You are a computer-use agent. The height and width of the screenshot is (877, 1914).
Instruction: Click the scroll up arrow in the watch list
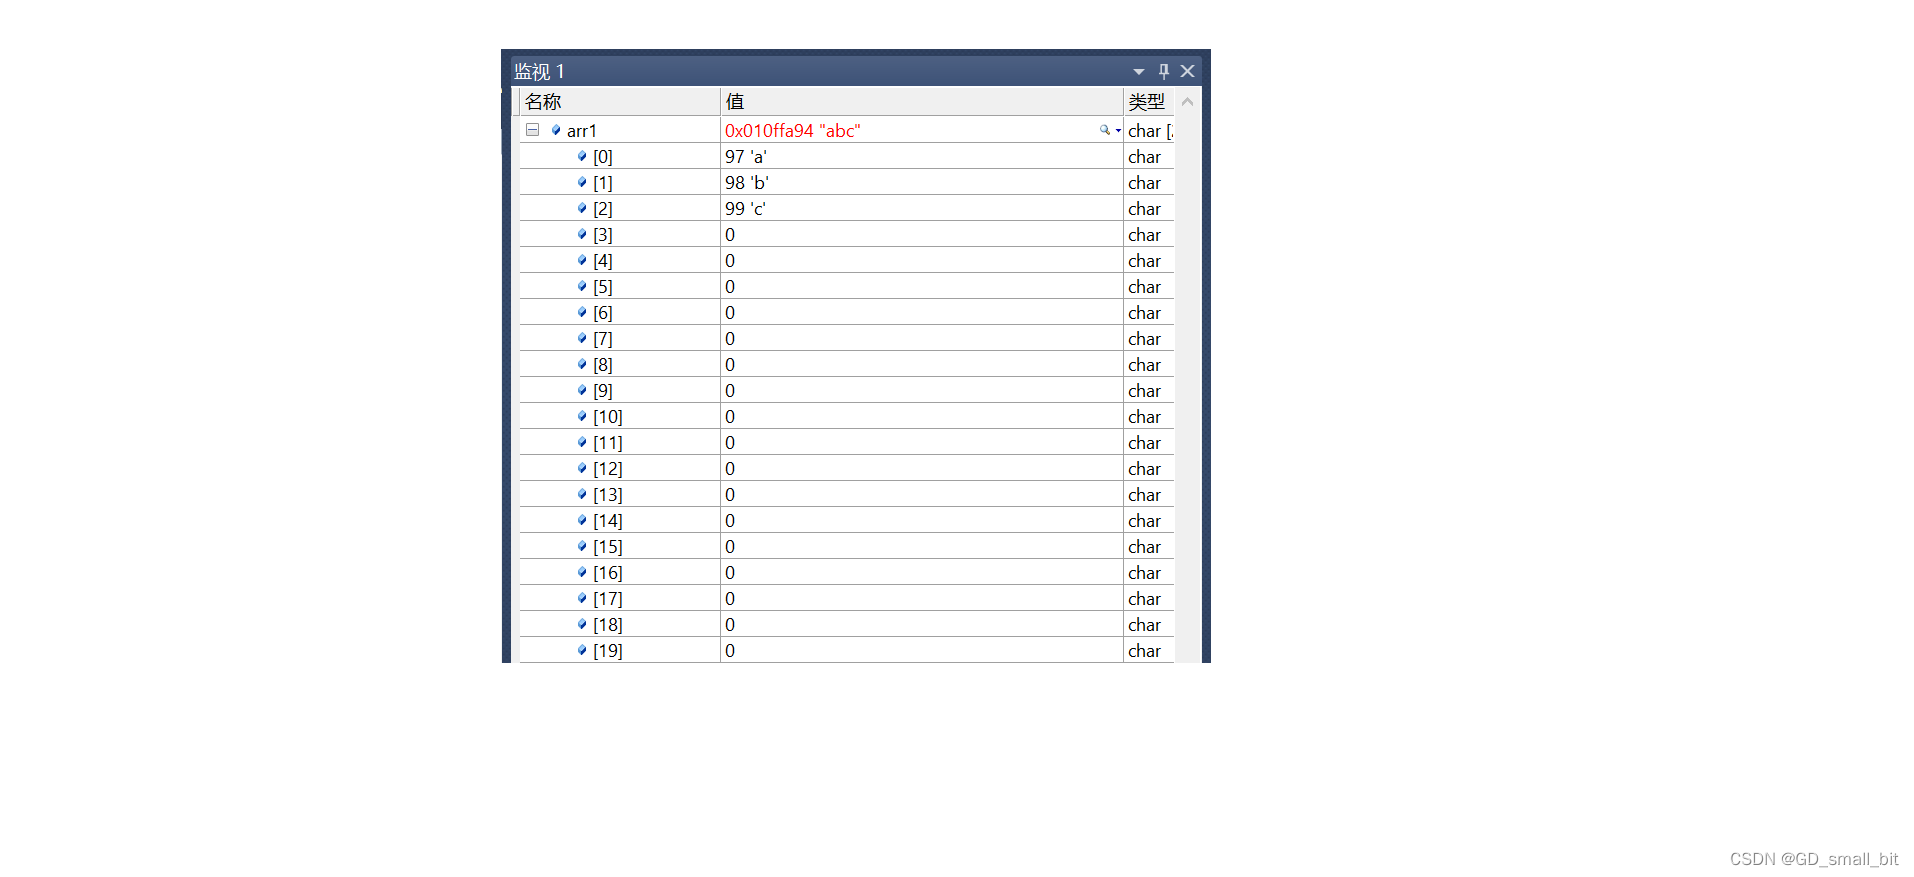1187,102
